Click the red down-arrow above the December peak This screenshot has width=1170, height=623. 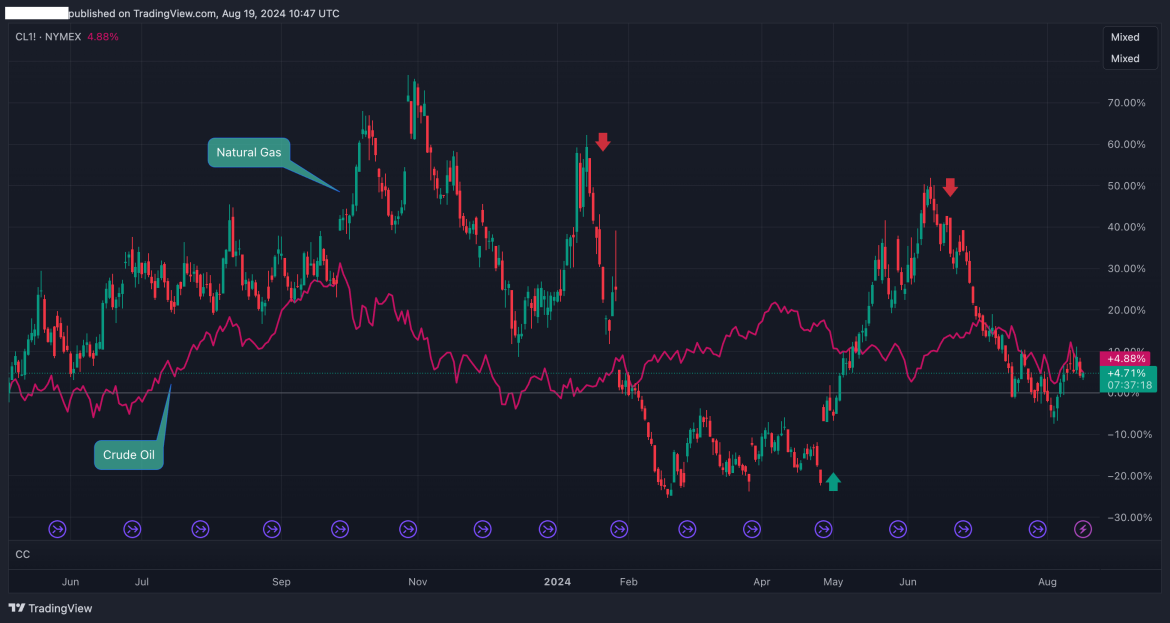pyautogui.click(x=603, y=142)
